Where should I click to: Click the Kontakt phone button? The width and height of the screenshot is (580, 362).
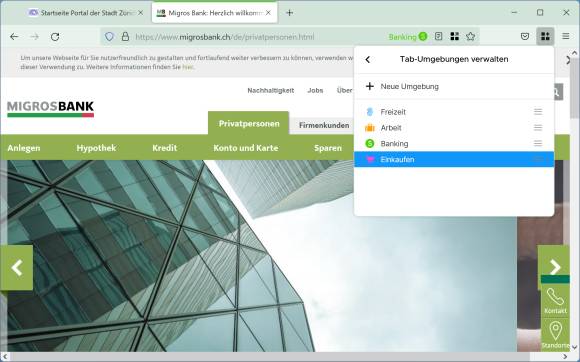555,301
